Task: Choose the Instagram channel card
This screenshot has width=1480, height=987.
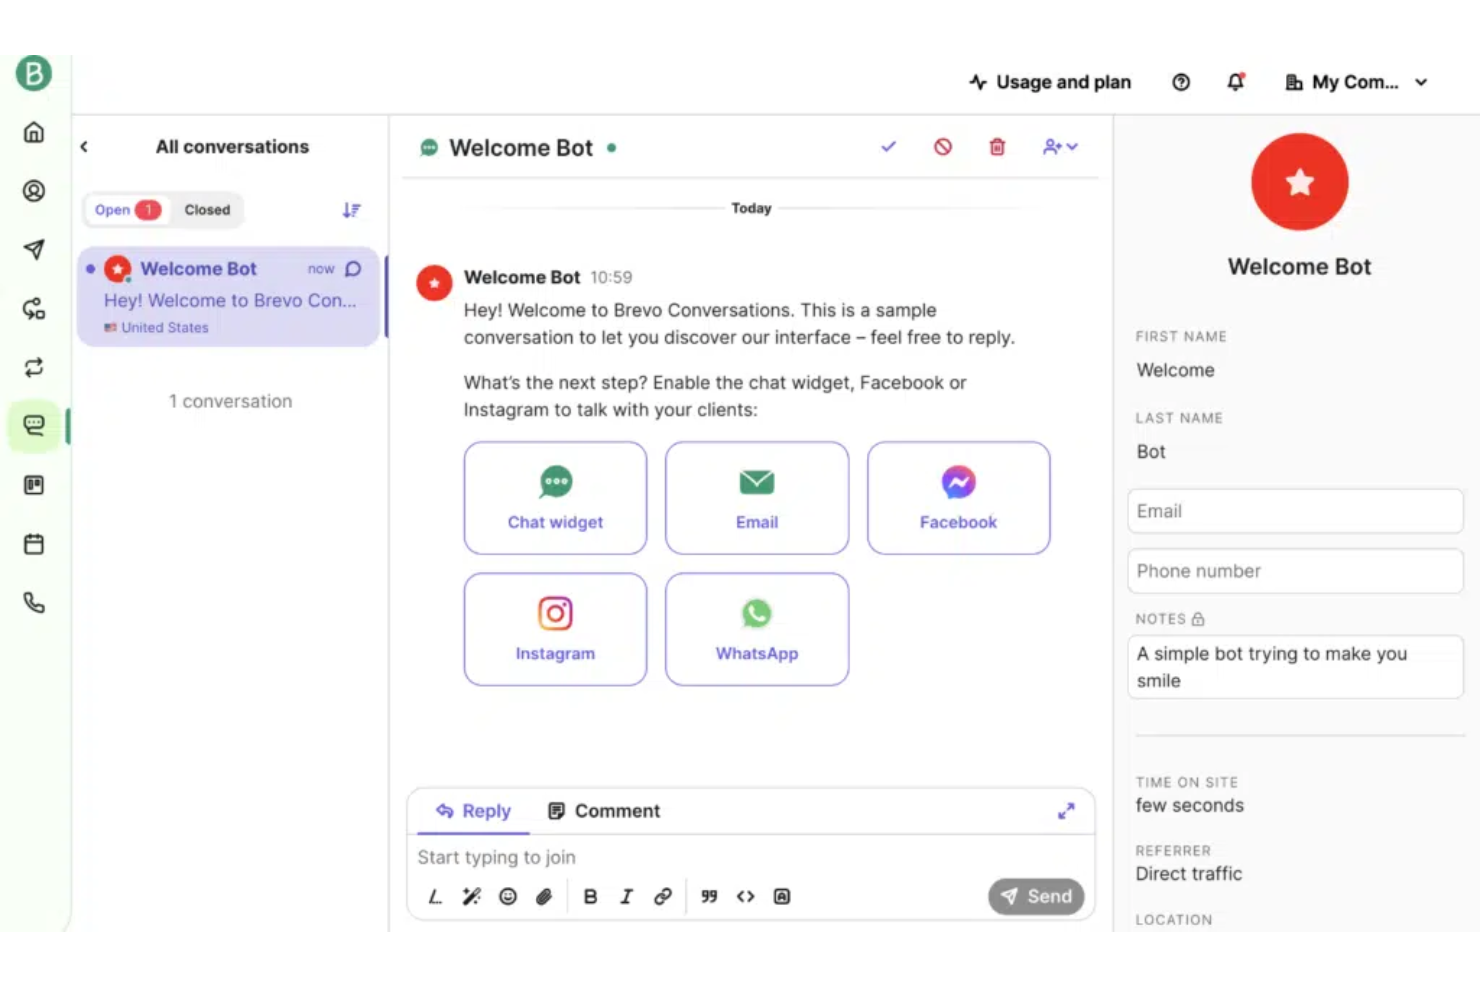Action: 555,629
